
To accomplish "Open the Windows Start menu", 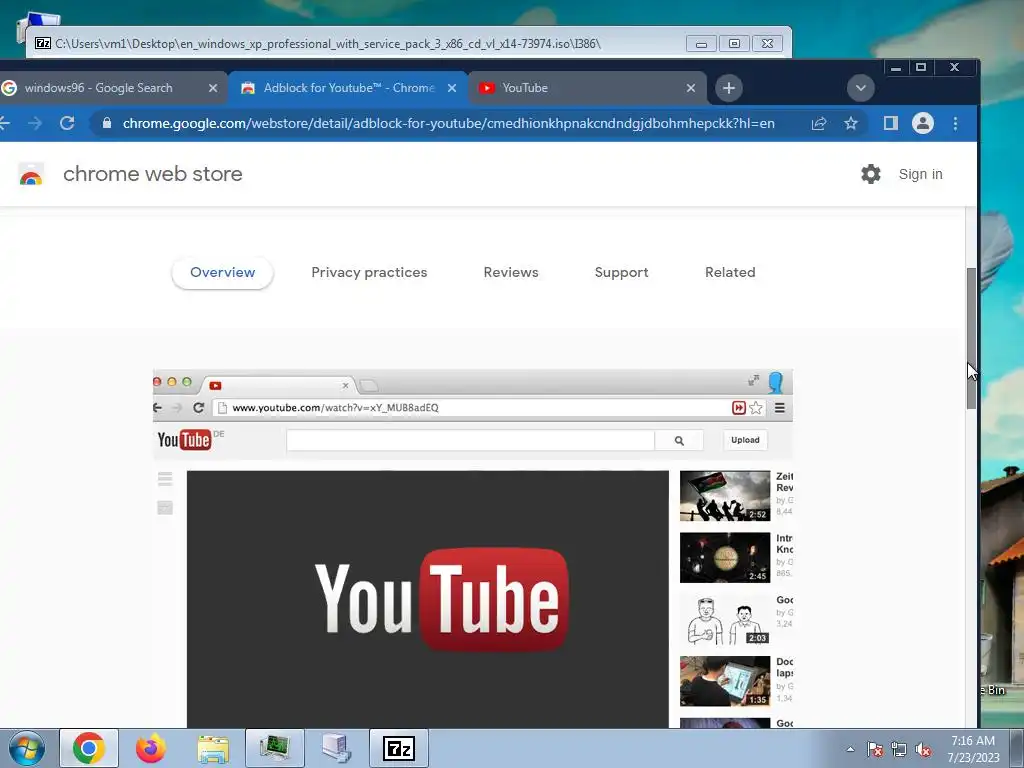I will point(27,748).
